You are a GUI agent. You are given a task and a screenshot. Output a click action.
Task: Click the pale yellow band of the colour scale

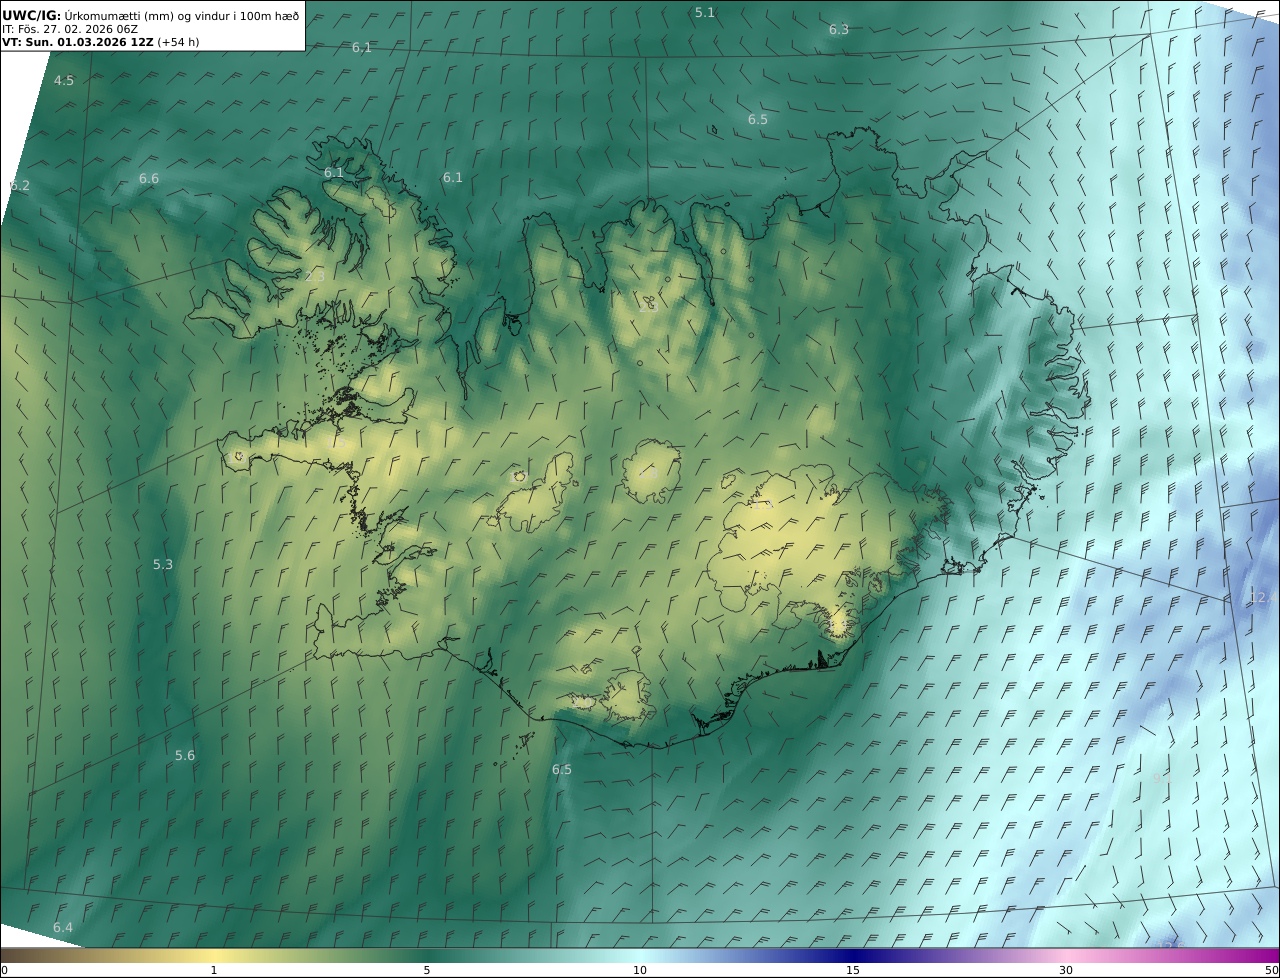(215, 955)
